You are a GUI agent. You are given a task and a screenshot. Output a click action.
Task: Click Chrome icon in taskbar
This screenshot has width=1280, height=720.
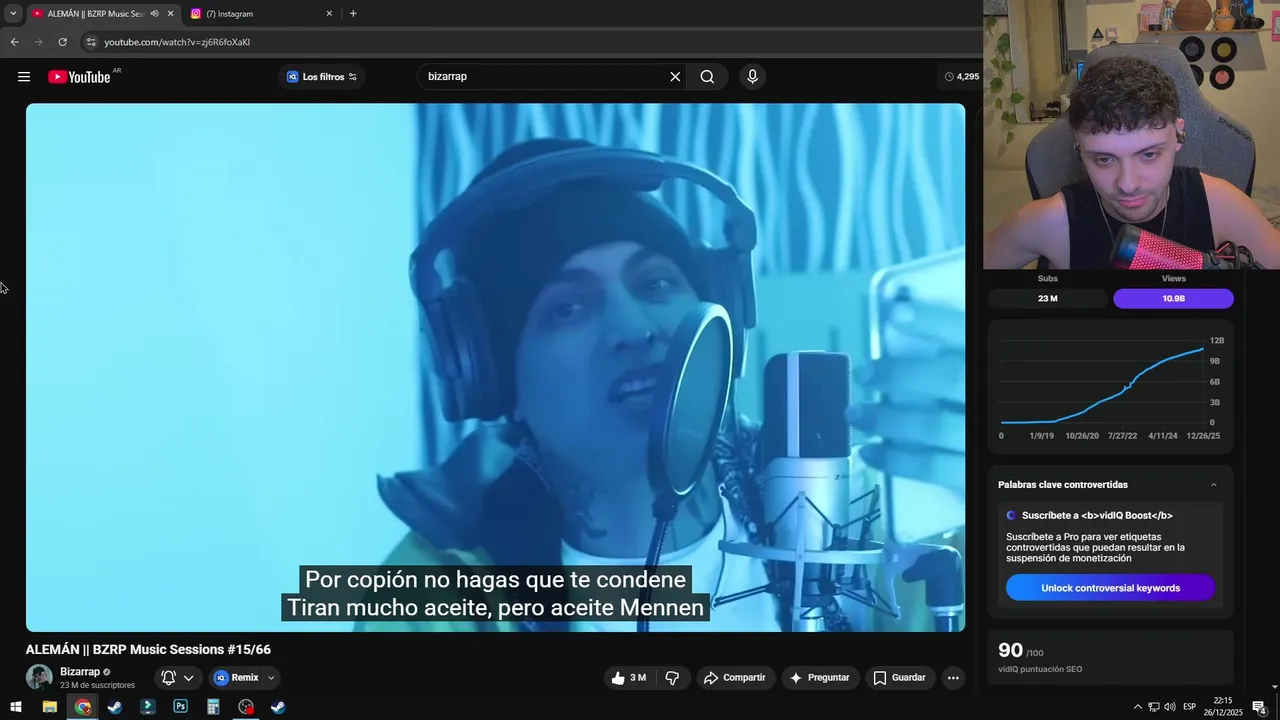(x=82, y=707)
